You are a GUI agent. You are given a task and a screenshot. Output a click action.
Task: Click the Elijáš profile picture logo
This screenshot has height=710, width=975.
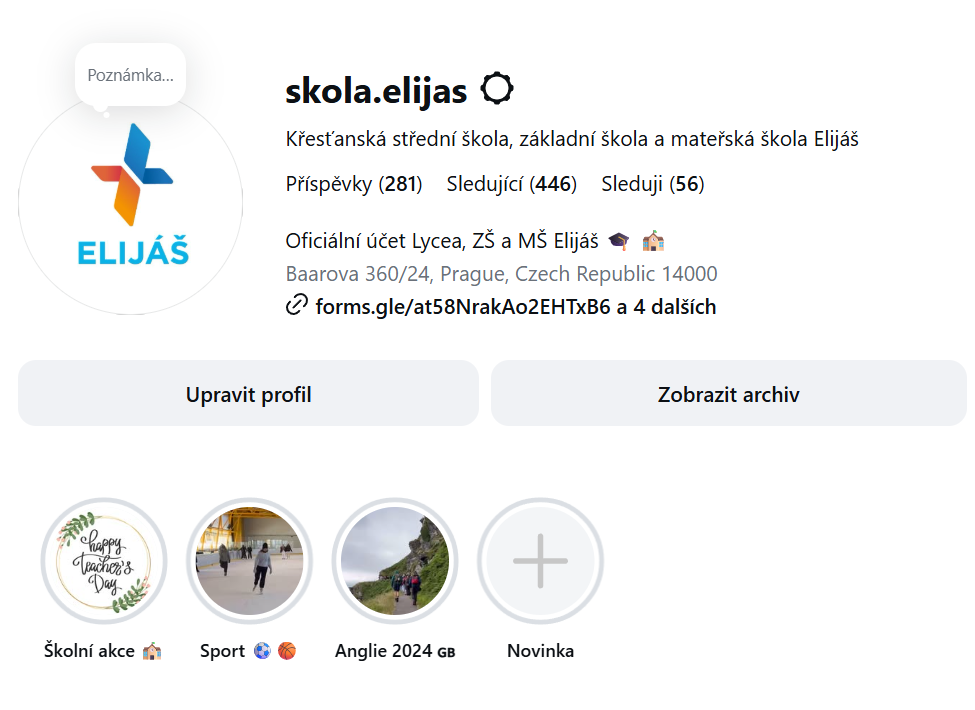[x=131, y=203]
